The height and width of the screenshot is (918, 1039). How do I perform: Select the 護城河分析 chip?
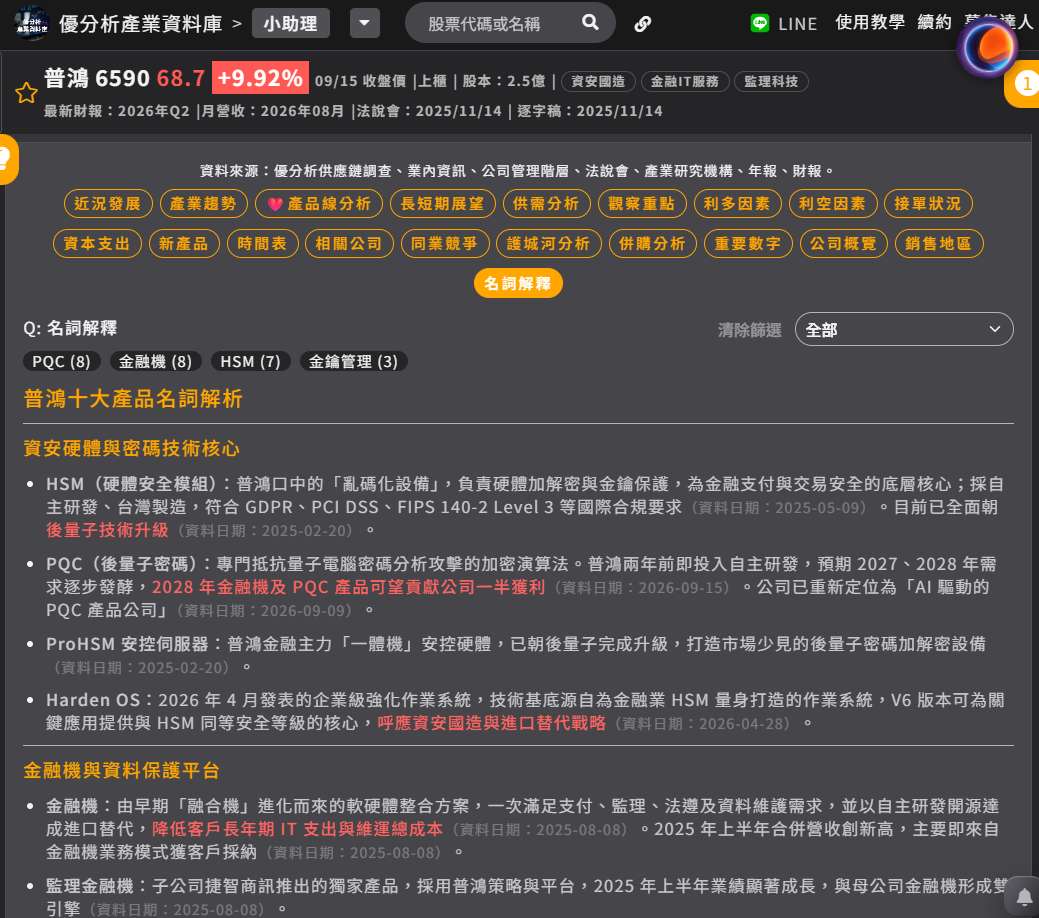(548, 243)
